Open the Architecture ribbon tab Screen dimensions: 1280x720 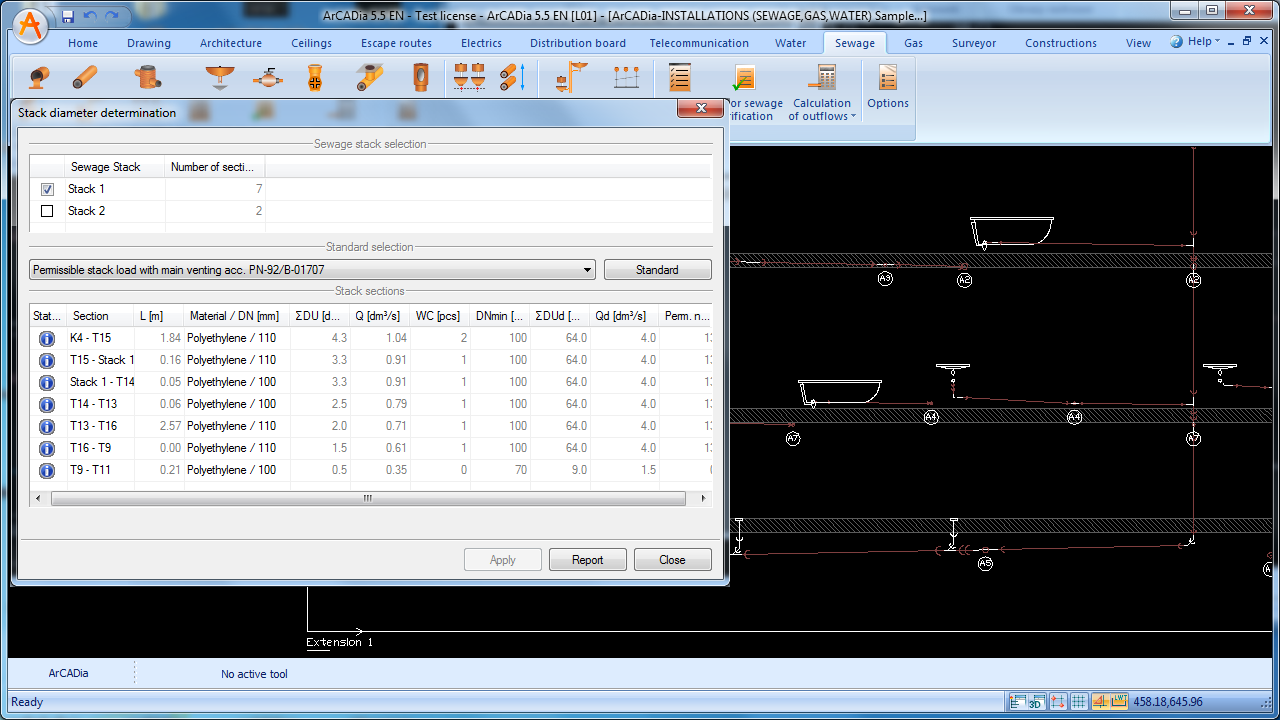point(231,43)
